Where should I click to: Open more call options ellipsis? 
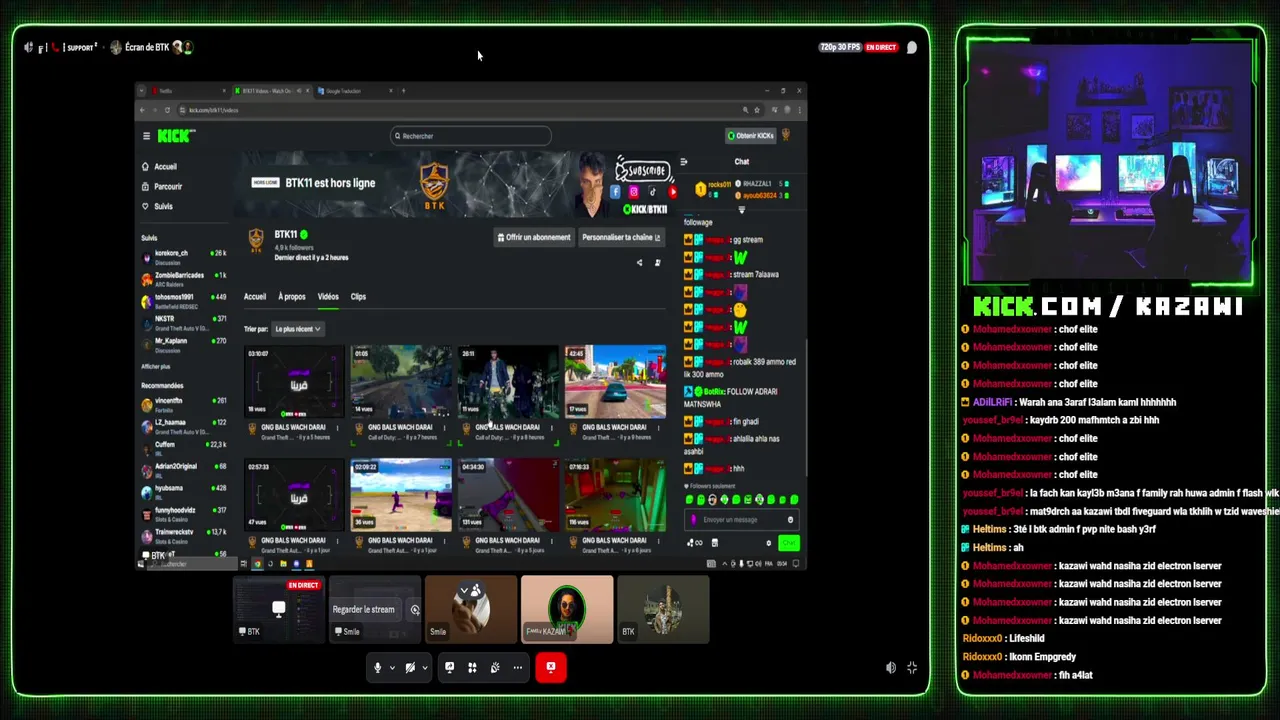[x=518, y=667]
